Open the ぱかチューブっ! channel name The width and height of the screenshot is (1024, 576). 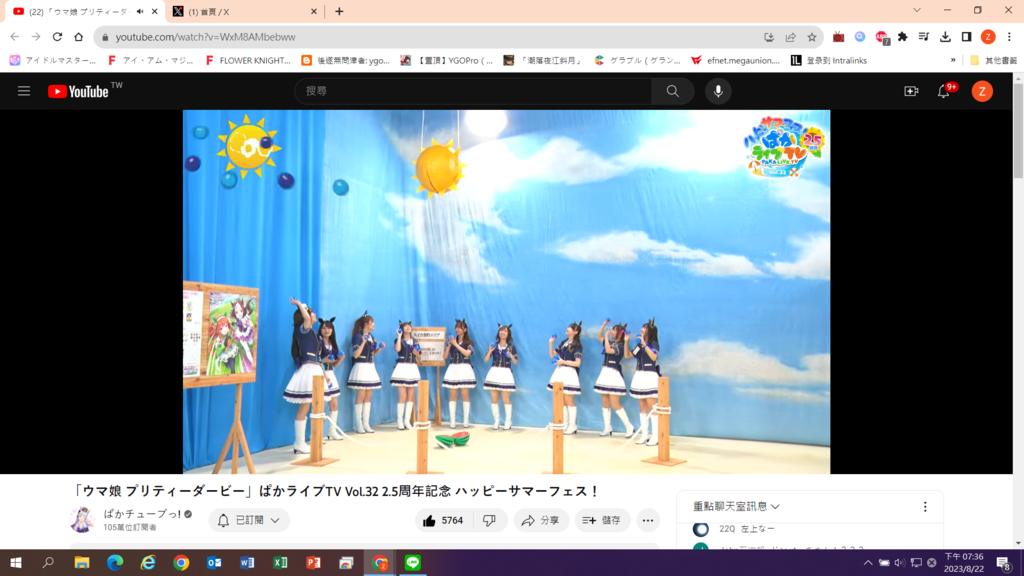coord(142,514)
